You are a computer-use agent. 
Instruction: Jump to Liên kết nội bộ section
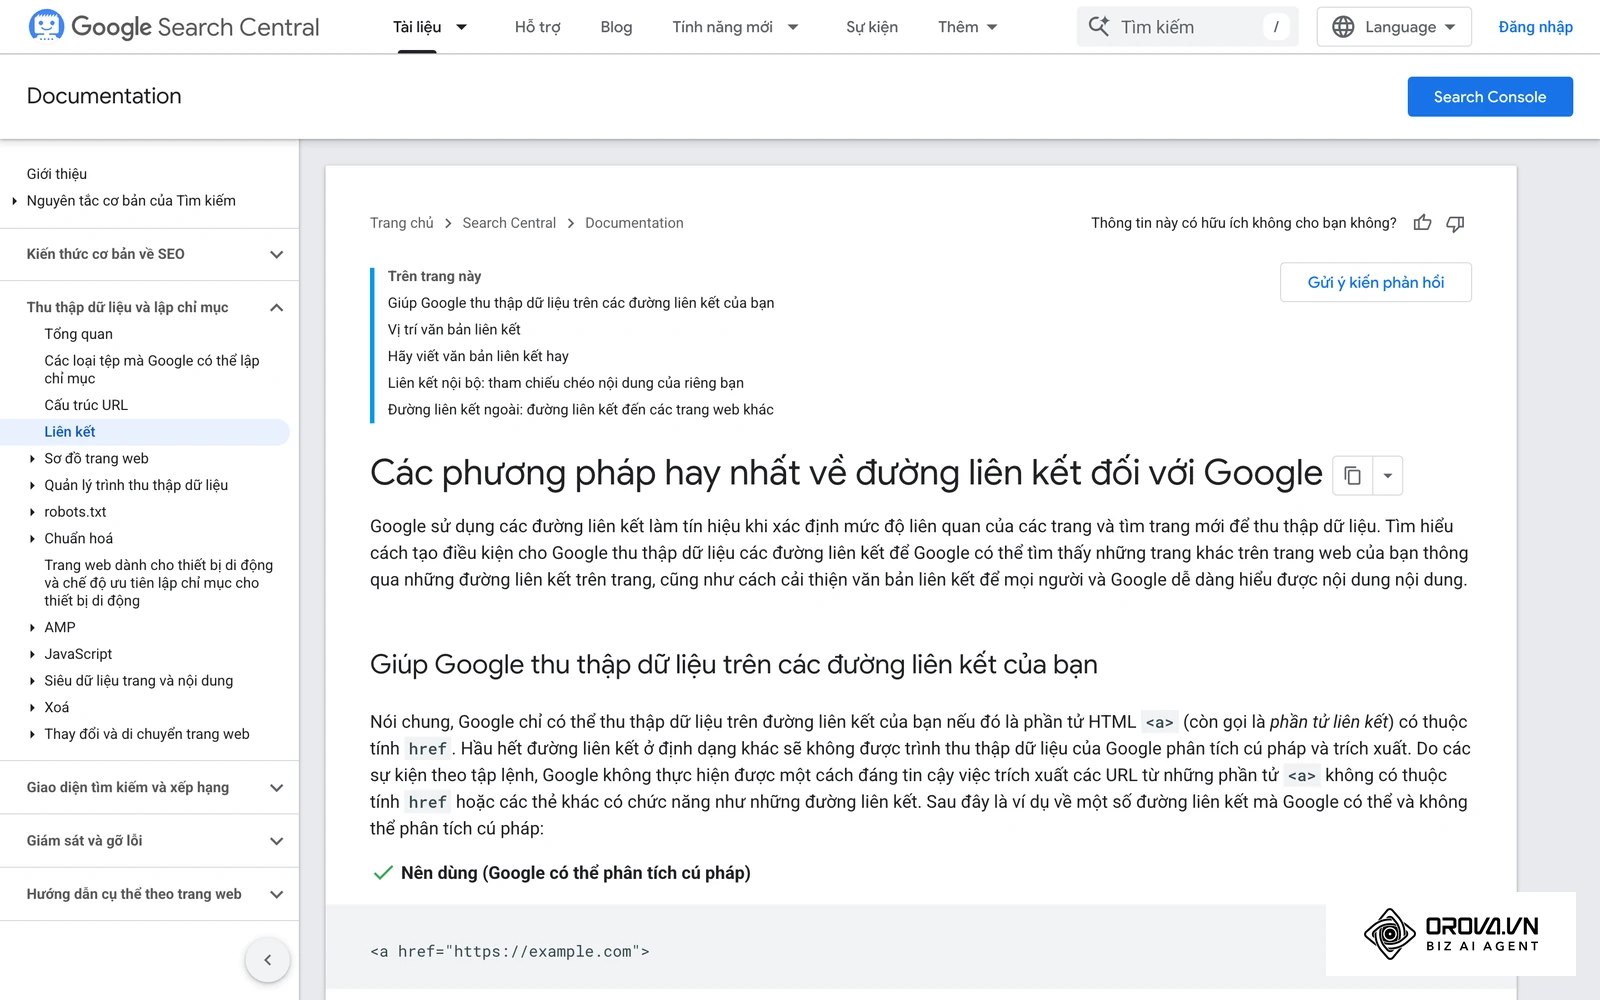566,383
